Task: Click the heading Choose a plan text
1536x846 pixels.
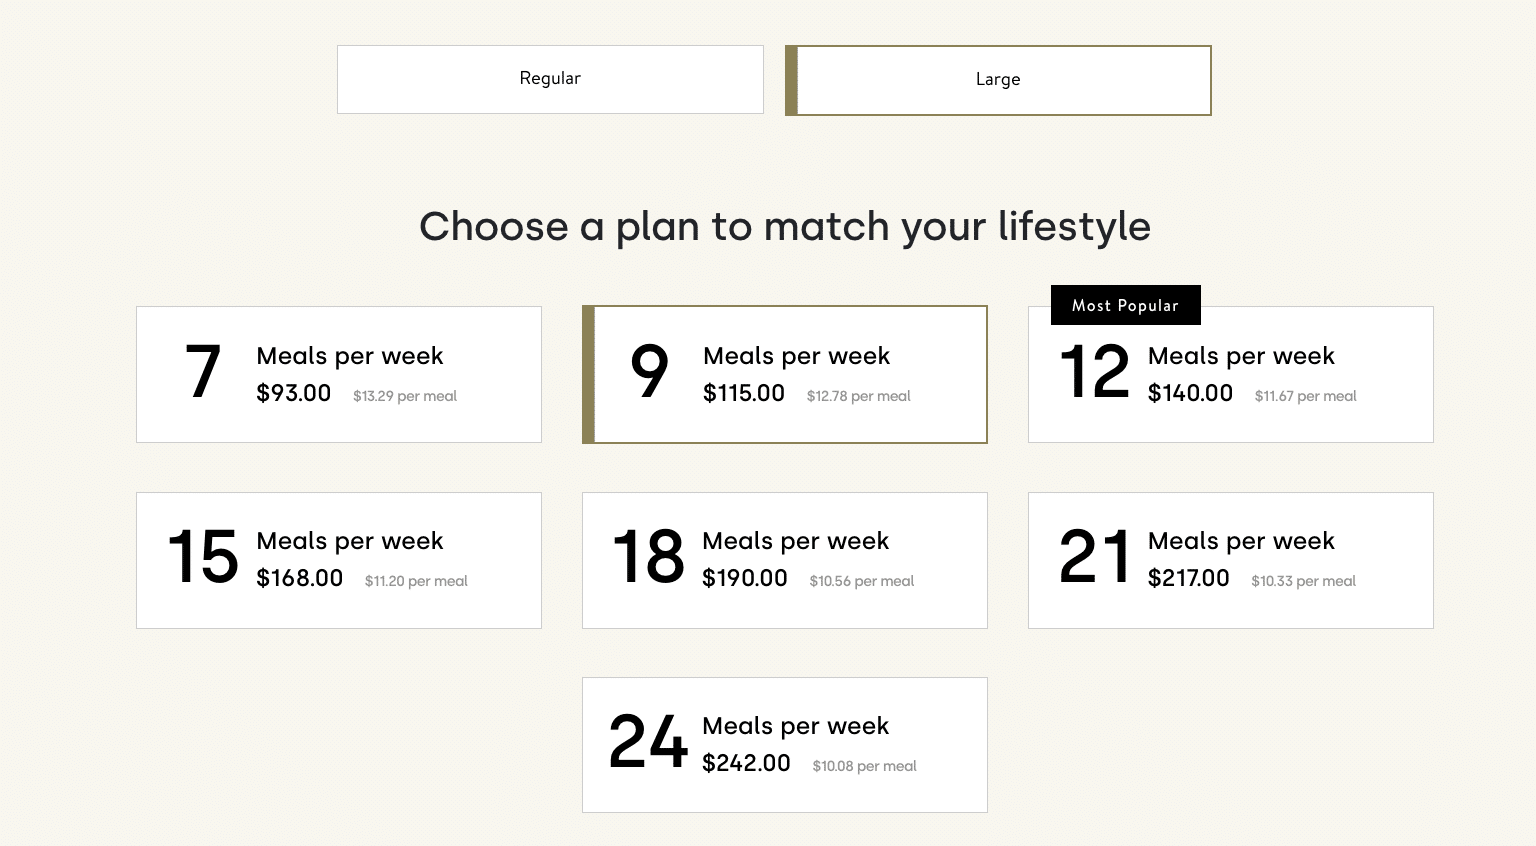Action: (785, 227)
